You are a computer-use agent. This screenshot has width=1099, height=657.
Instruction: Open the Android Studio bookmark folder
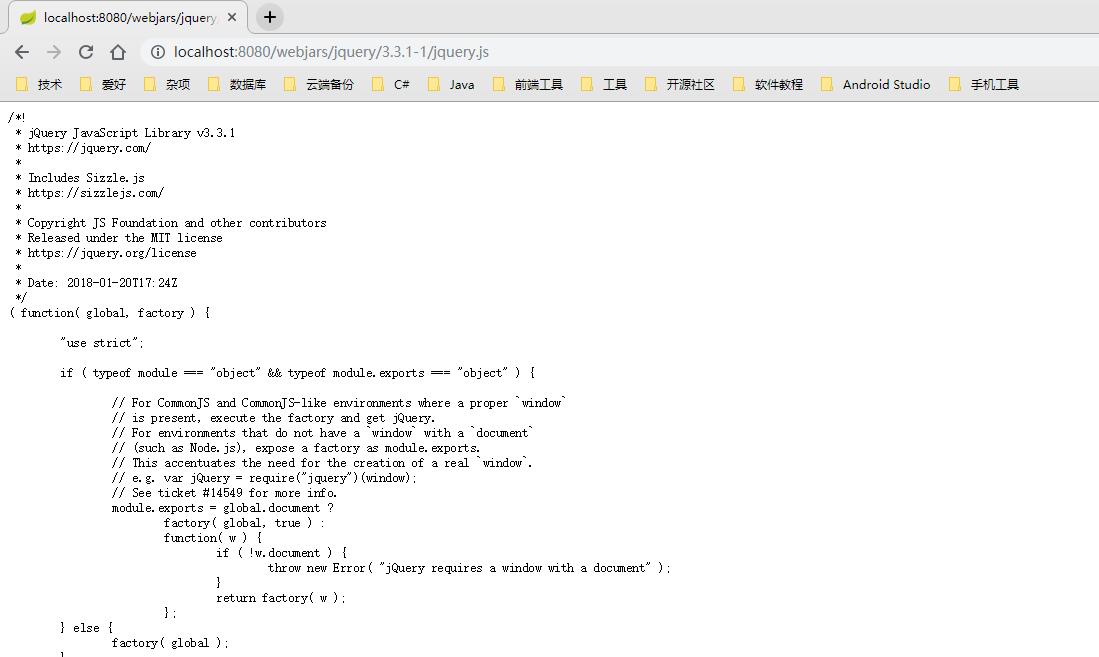(876, 84)
